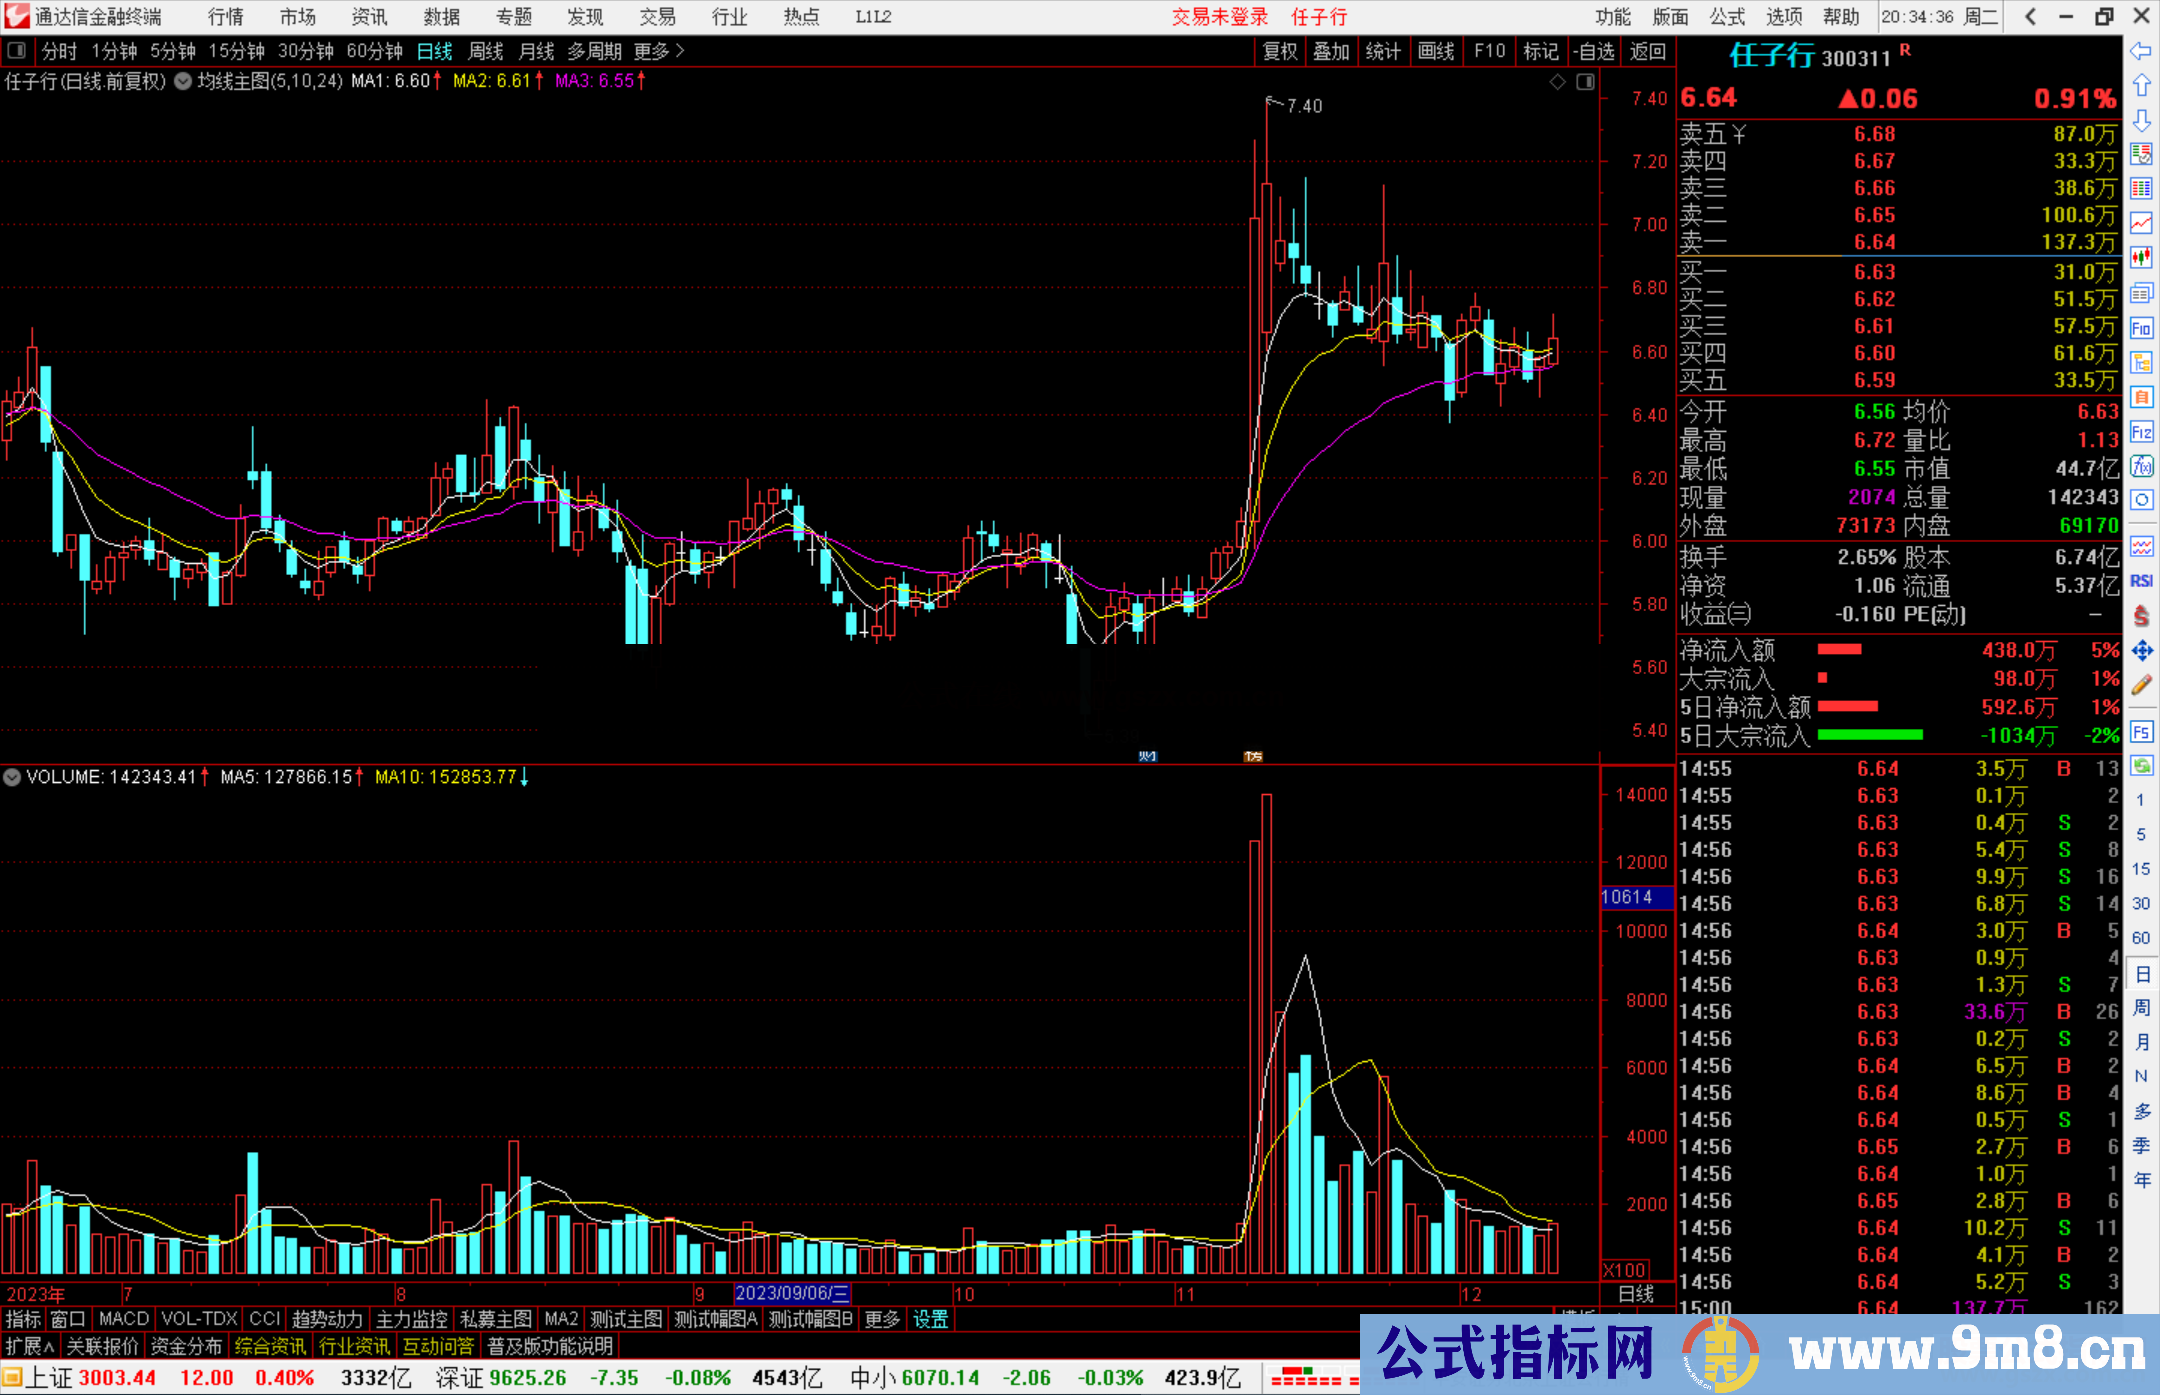Image resolution: width=2160 pixels, height=1395 pixels.
Task: Click the F12 trading sidebar icon
Action: point(2141,432)
